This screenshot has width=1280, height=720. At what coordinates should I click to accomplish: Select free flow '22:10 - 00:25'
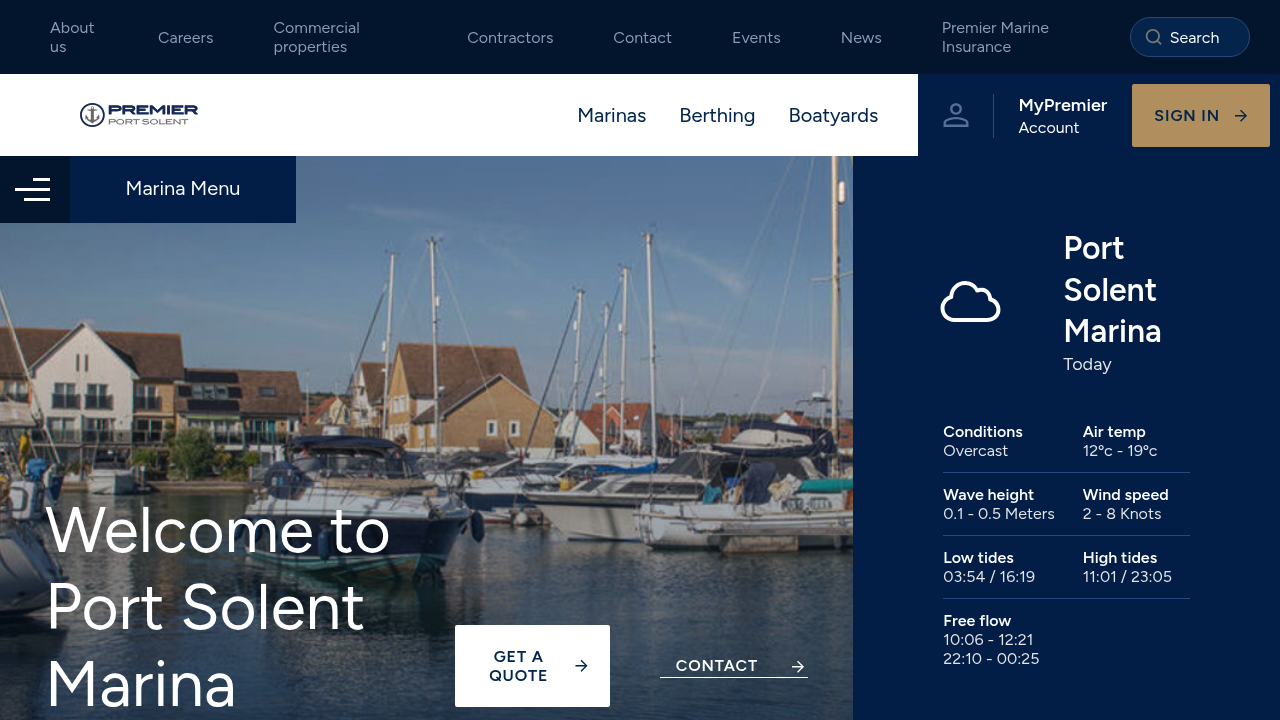tap(991, 659)
